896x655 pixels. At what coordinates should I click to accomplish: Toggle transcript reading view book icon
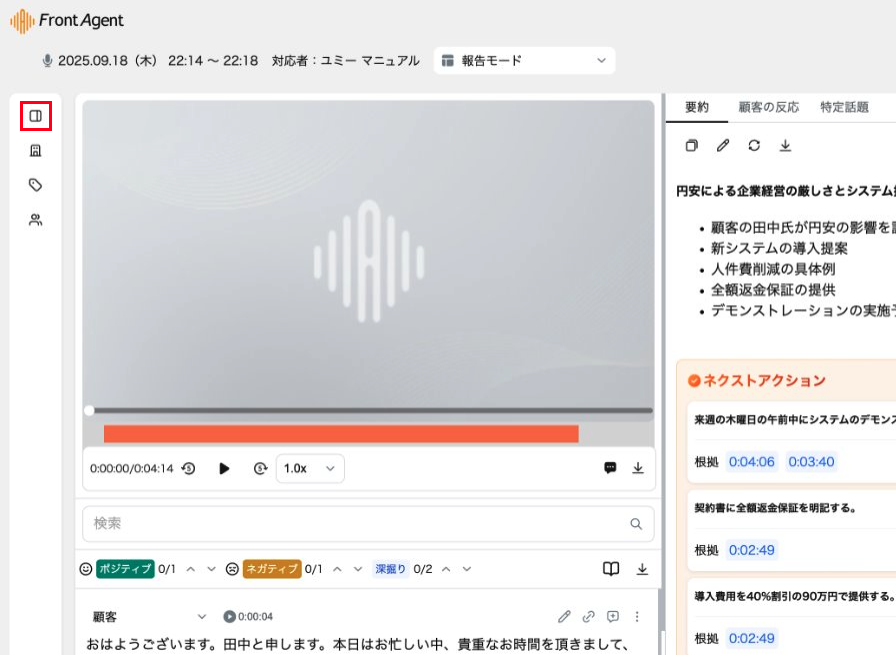[x=611, y=569]
